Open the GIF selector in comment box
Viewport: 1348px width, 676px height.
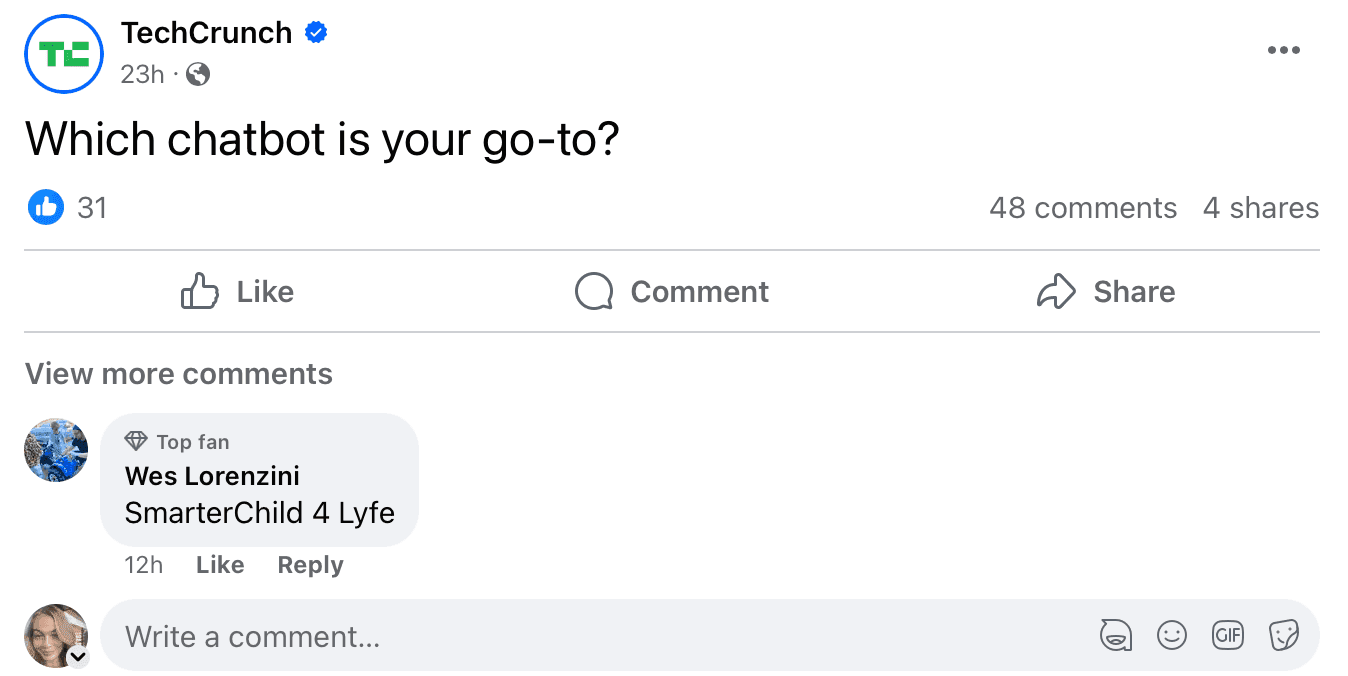coord(1228,635)
